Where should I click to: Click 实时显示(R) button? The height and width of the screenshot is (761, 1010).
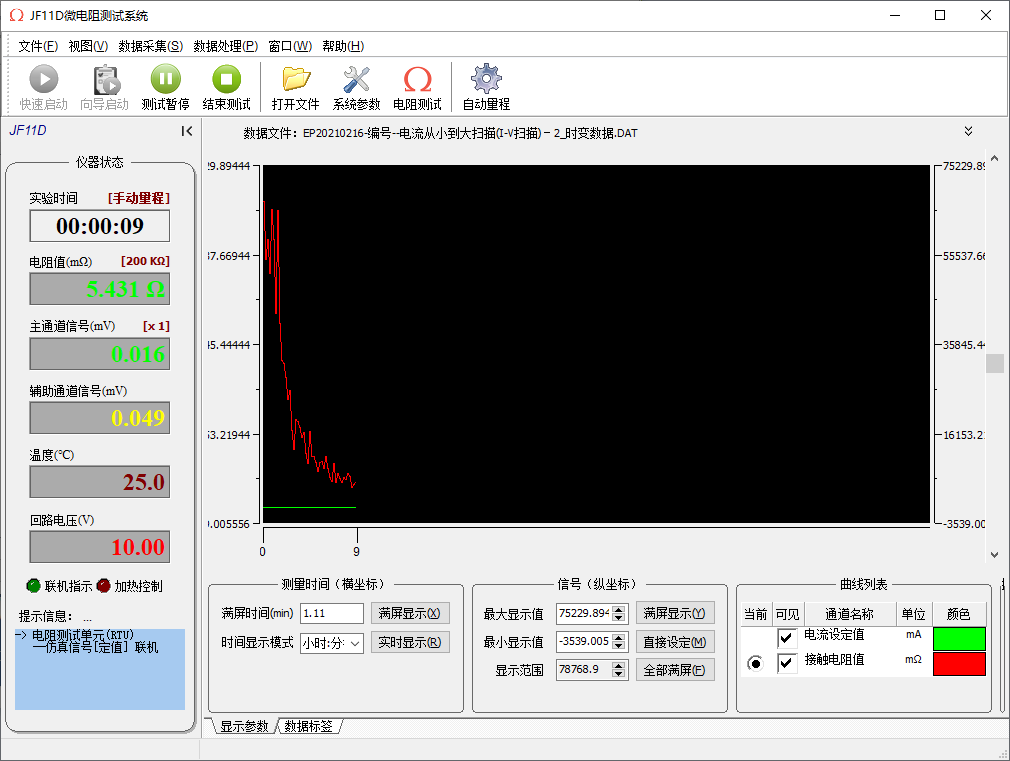[x=410, y=642]
